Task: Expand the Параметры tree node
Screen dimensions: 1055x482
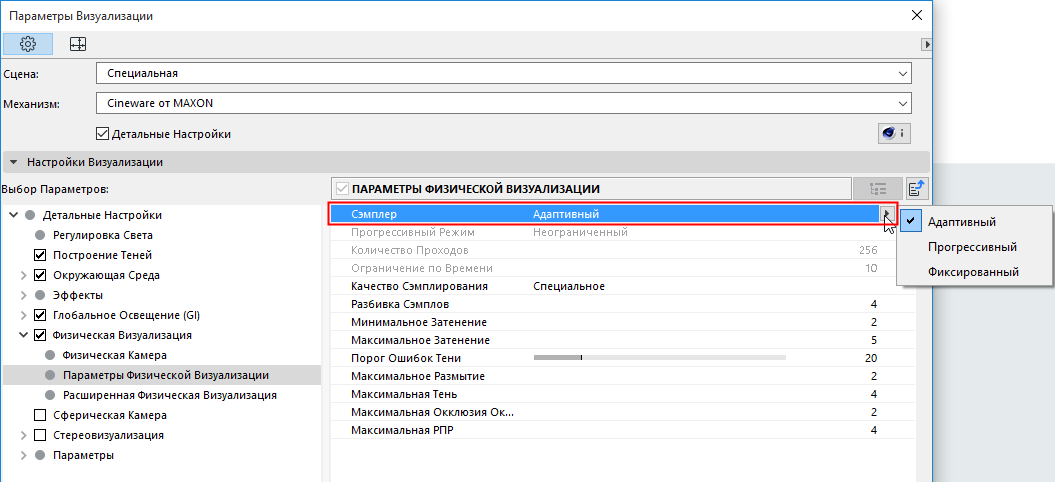Action: pos(24,455)
